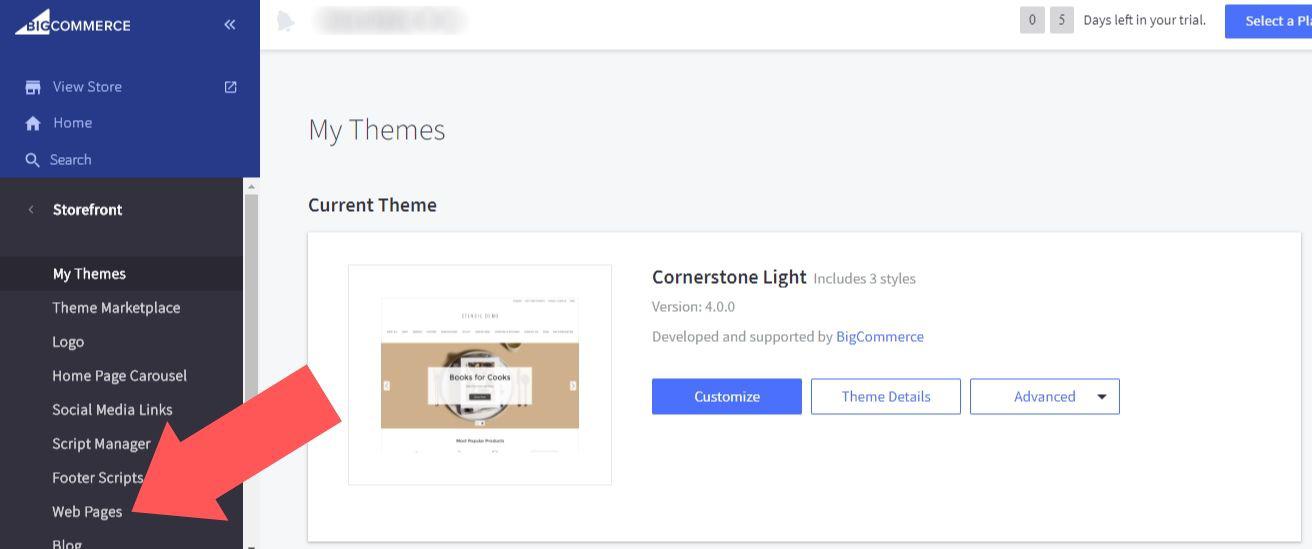The height and width of the screenshot is (549, 1312).
Task: Open the View Store link
Action: coord(87,87)
